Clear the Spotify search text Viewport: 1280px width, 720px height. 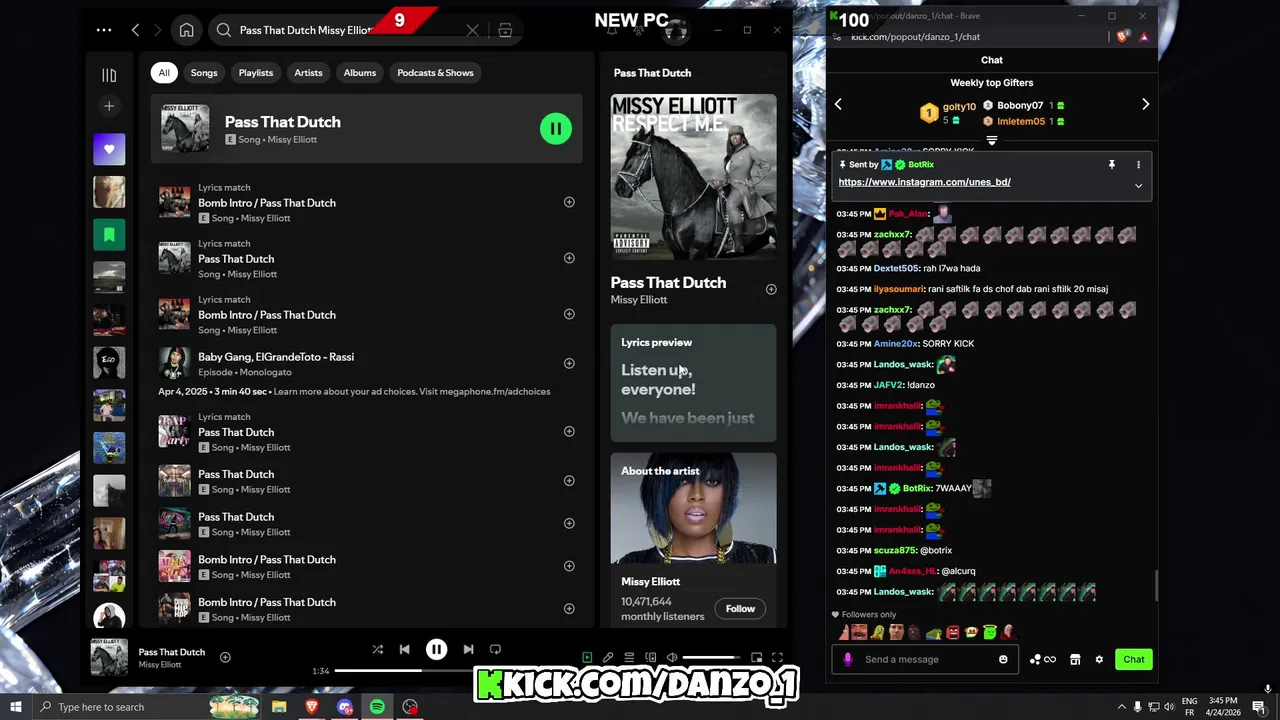[473, 30]
